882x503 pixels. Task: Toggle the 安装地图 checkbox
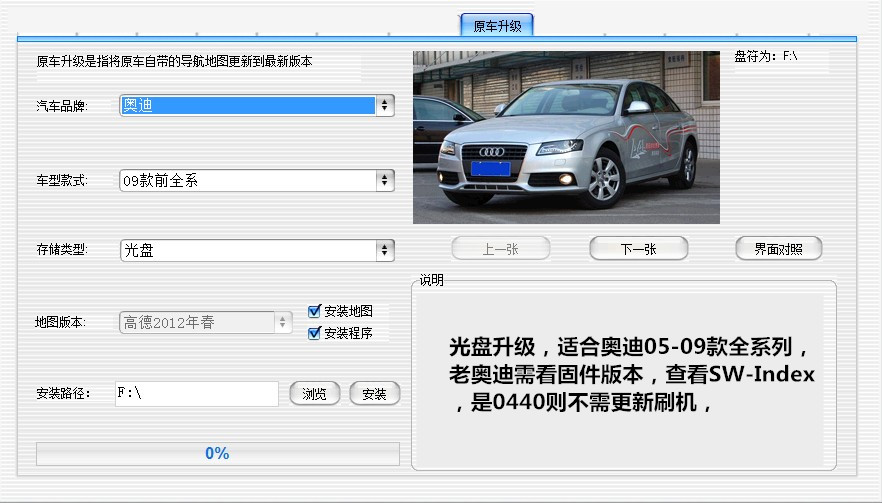pos(314,311)
